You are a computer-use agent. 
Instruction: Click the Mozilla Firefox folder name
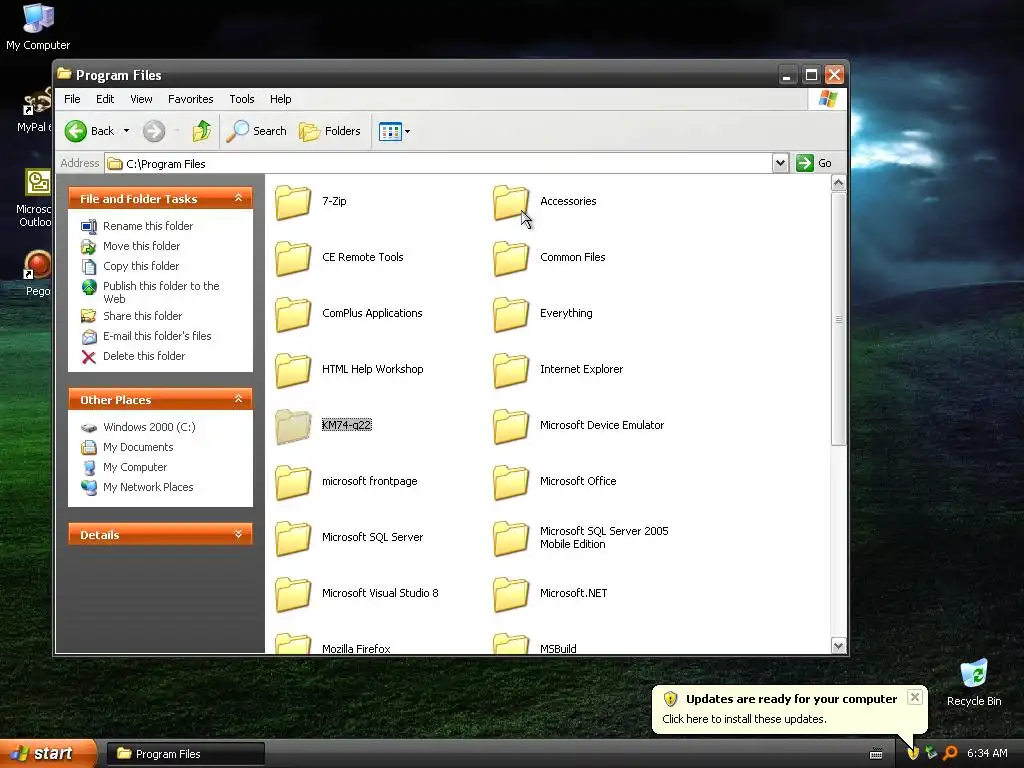(x=356, y=648)
